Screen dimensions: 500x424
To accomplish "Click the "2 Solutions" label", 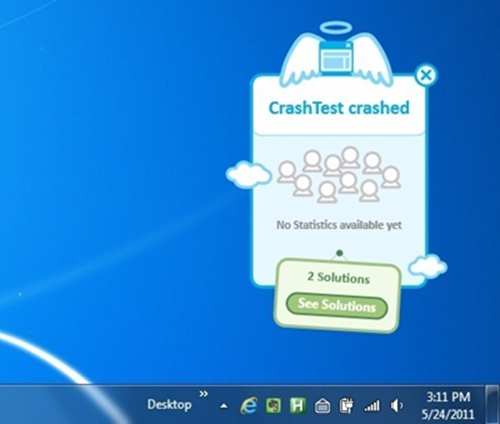I will pos(338,277).
